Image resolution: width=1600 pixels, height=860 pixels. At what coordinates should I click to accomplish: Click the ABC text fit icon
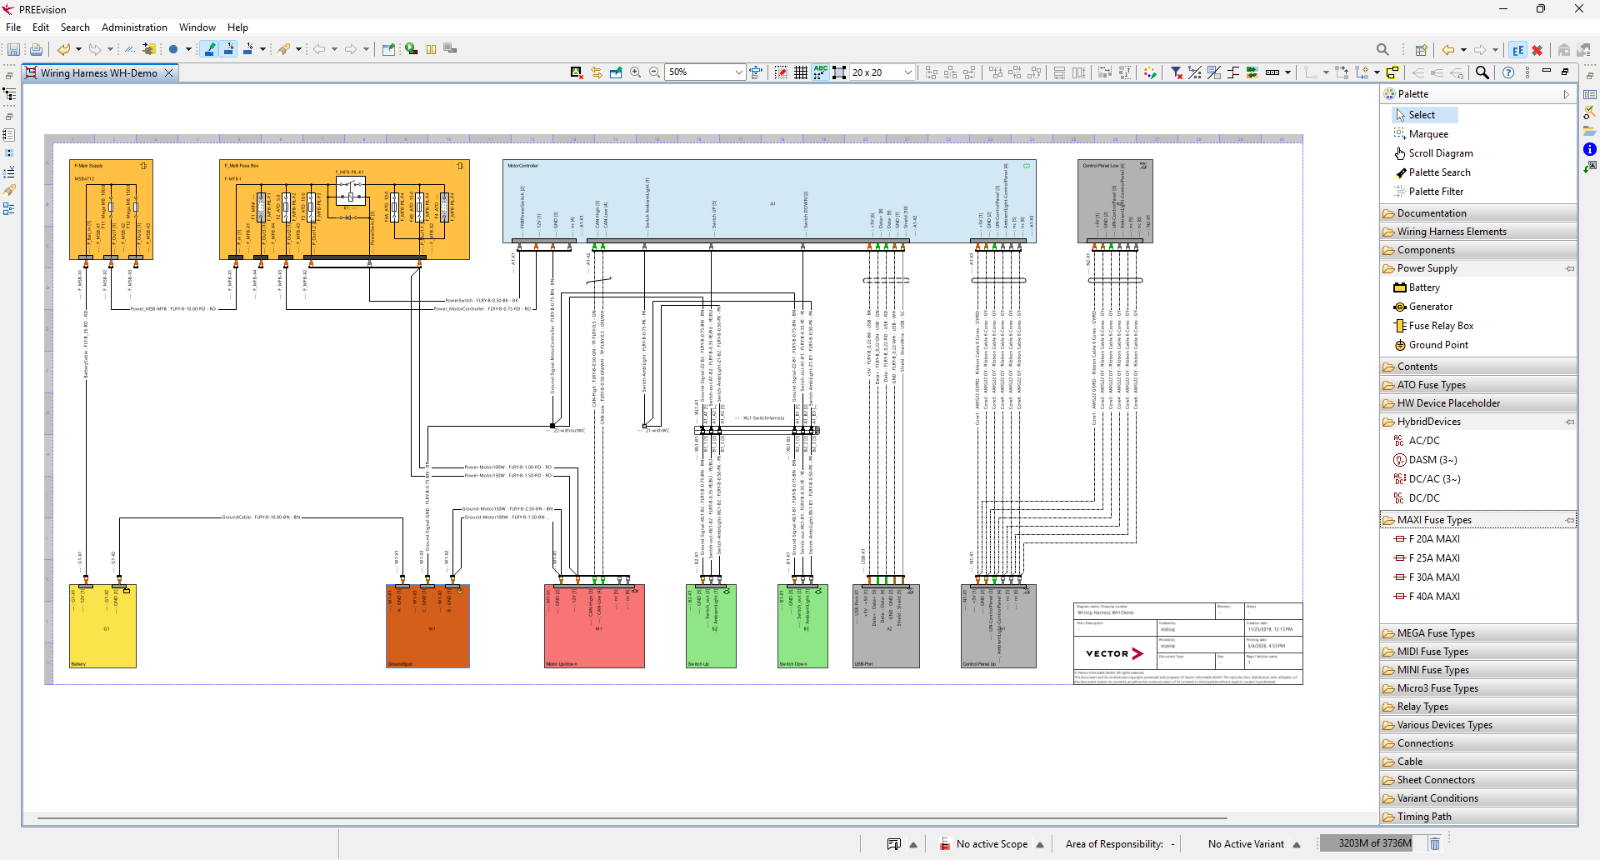[x=820, y=72]
